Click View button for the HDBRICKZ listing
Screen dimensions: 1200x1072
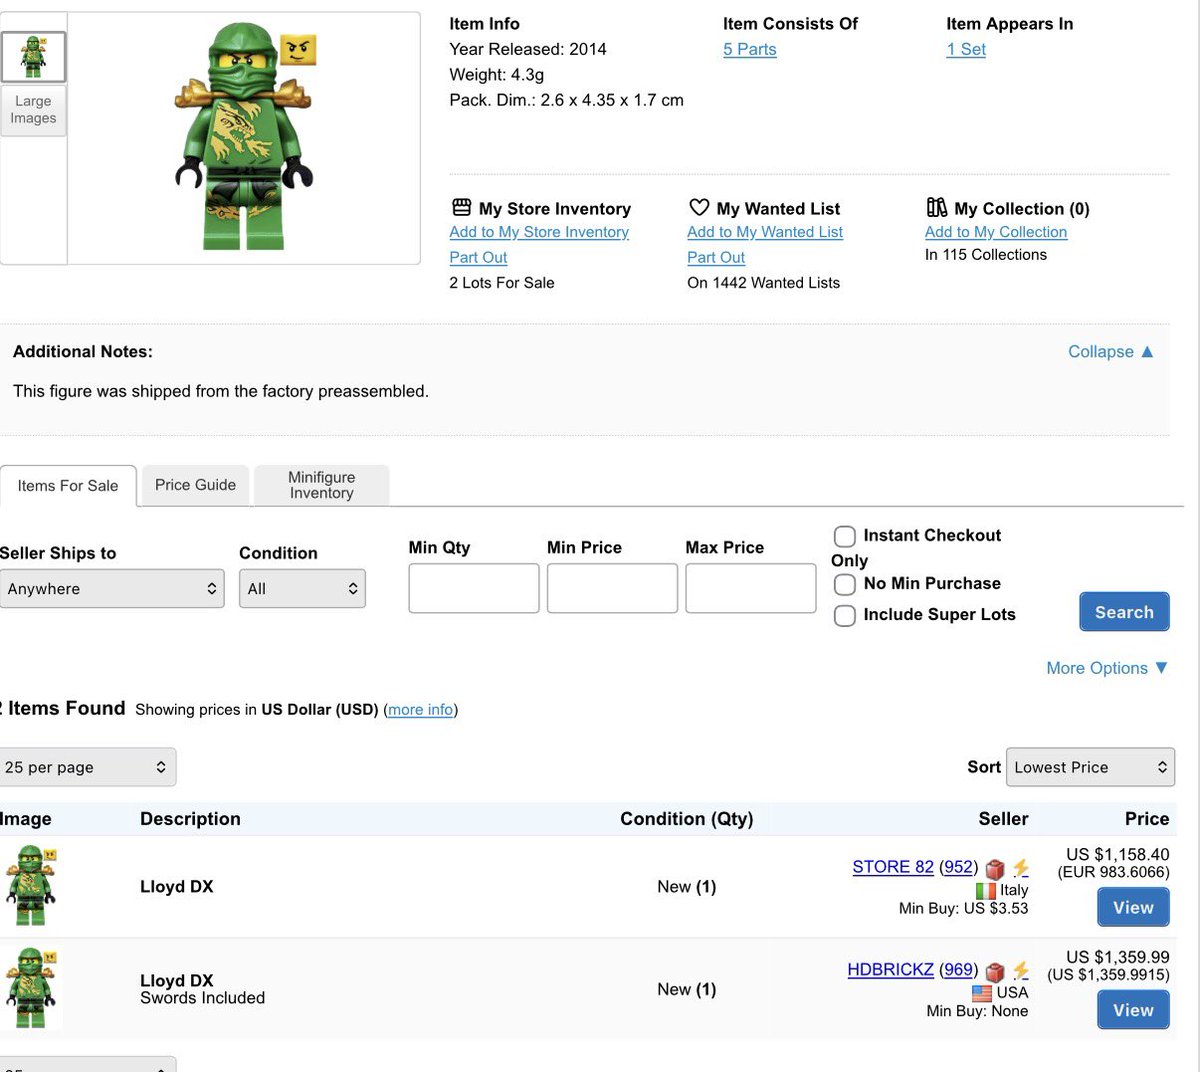pos(1133,1010)
